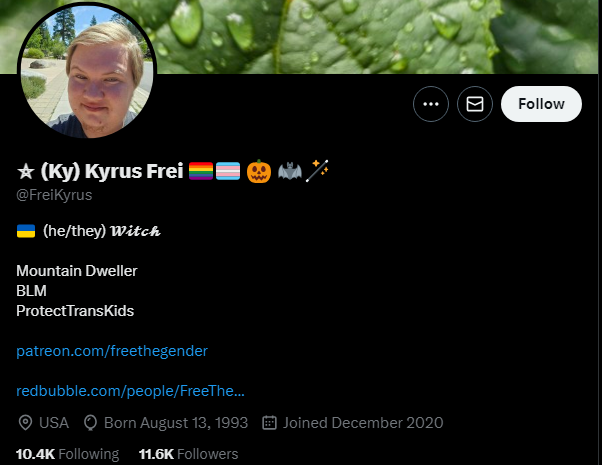Screen dimensions: 602x465
Task: View the circular profile picture
Action: pyautogui.click(x=87, y=71)
